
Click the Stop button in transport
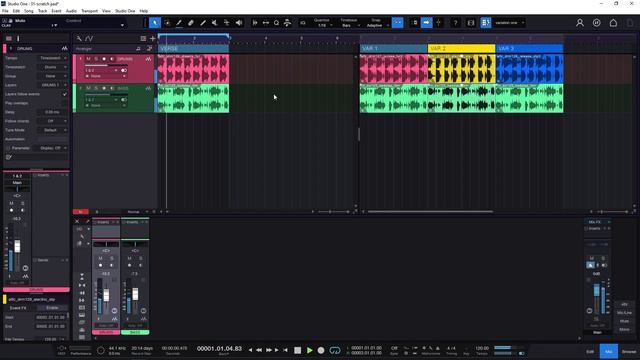[x=298, y=350]
